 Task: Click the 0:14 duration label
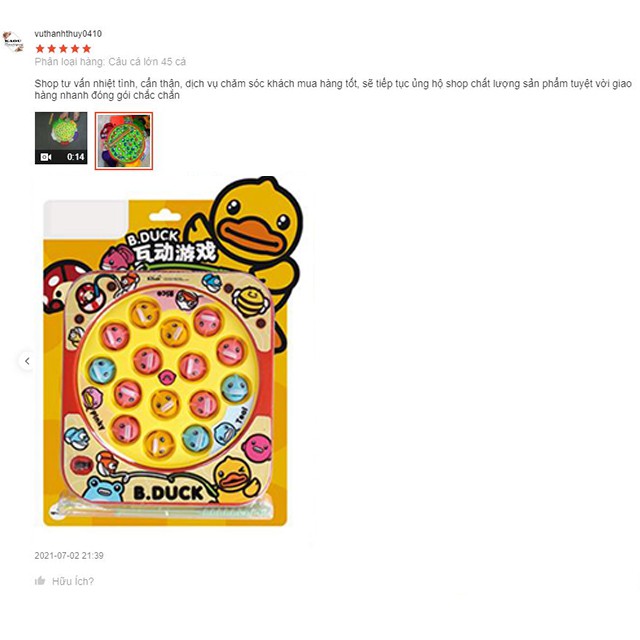tap(76, 157)
